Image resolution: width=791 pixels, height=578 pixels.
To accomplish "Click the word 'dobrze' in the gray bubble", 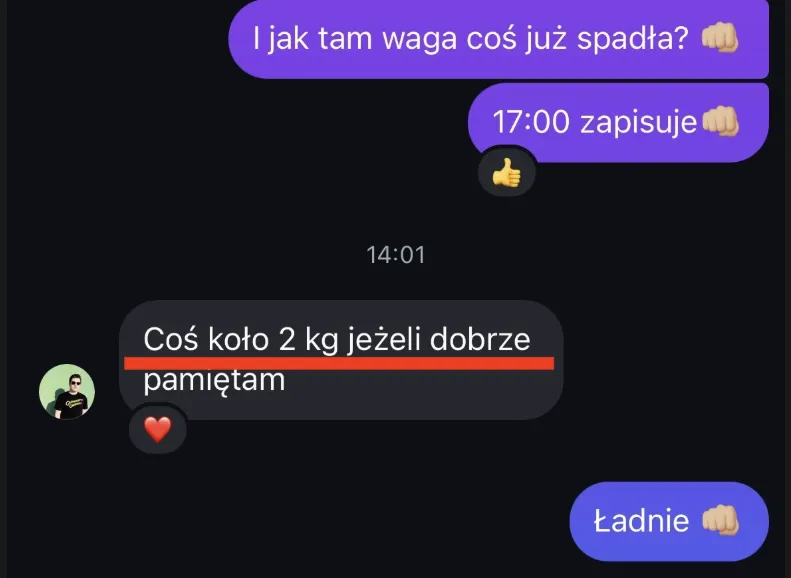I will point(480,339).
